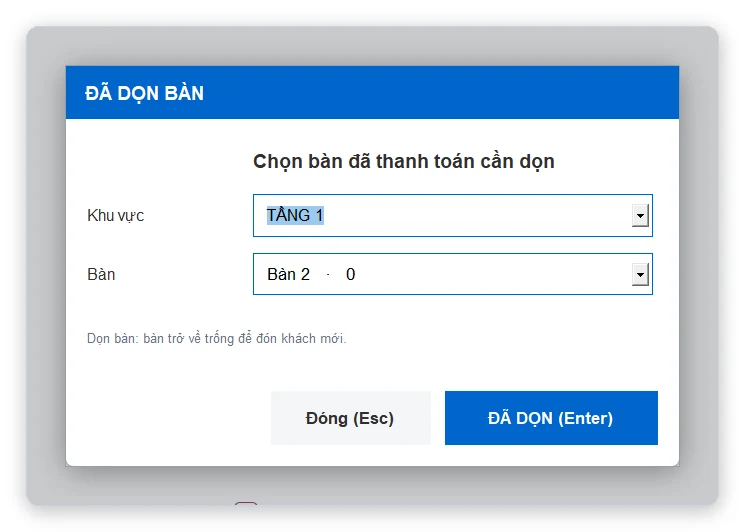Open the Khu vực dropdown arrow
Image resolution: width=745 pixels, height=532 pixels.
(x=640, y=216)
